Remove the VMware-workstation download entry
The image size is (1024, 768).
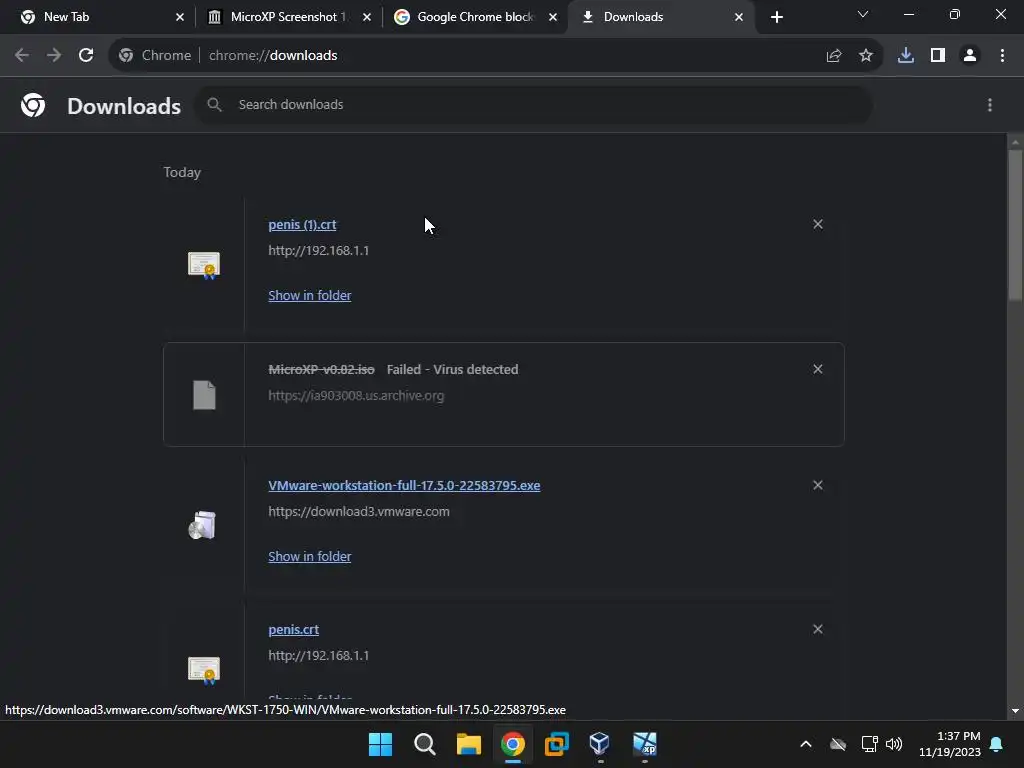817,485
